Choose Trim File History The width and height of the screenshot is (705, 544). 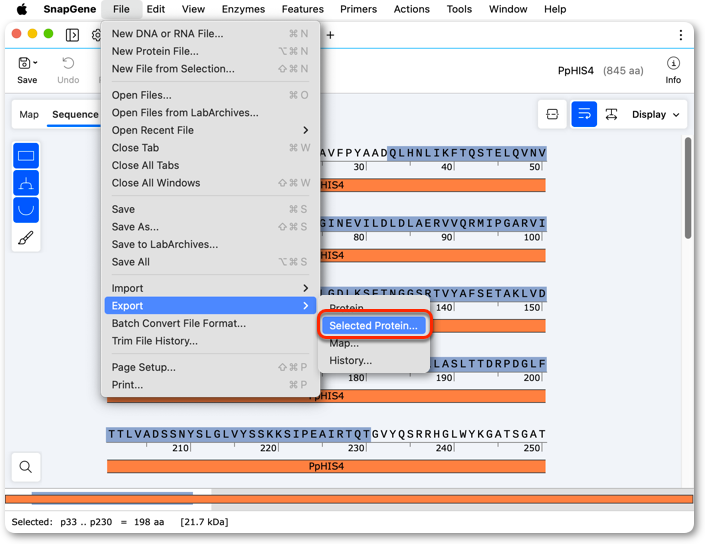pyautogui.click(x=210, y=341)
